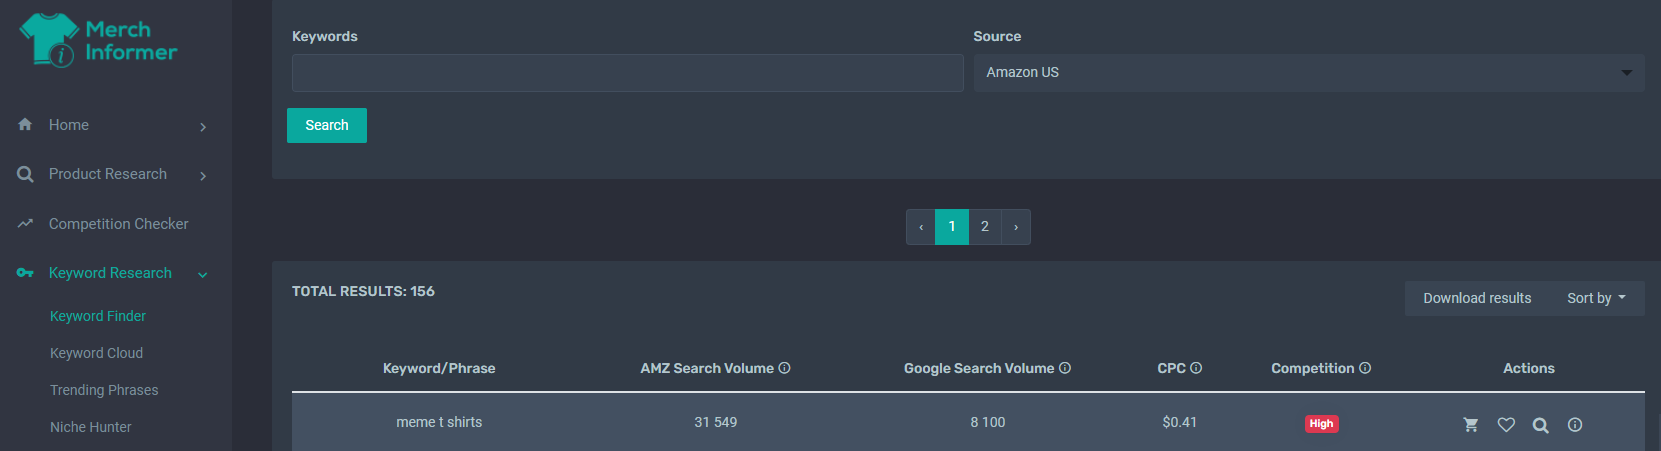
Task: Favorite meme t shirts with heart icon
Action: point(1506,425)
